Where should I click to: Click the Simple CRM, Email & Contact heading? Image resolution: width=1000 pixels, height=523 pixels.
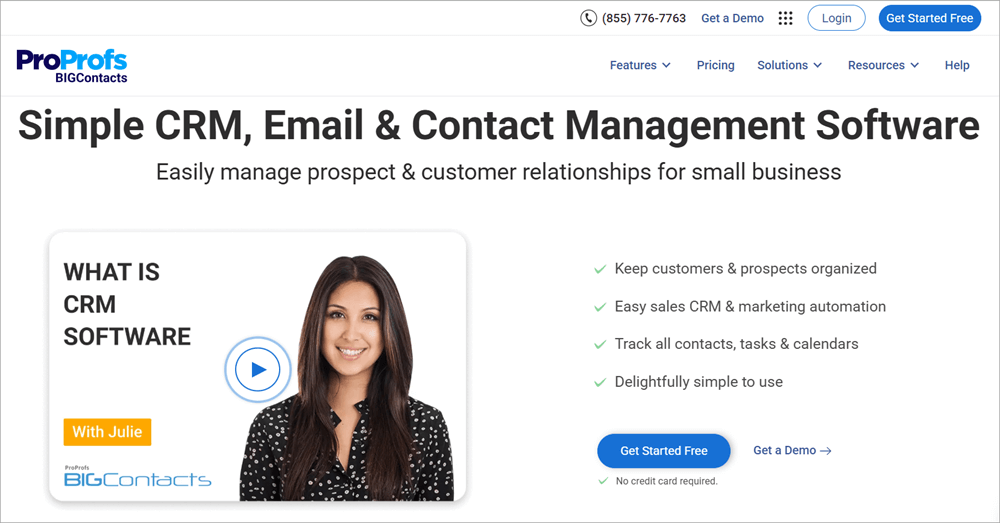499,125
